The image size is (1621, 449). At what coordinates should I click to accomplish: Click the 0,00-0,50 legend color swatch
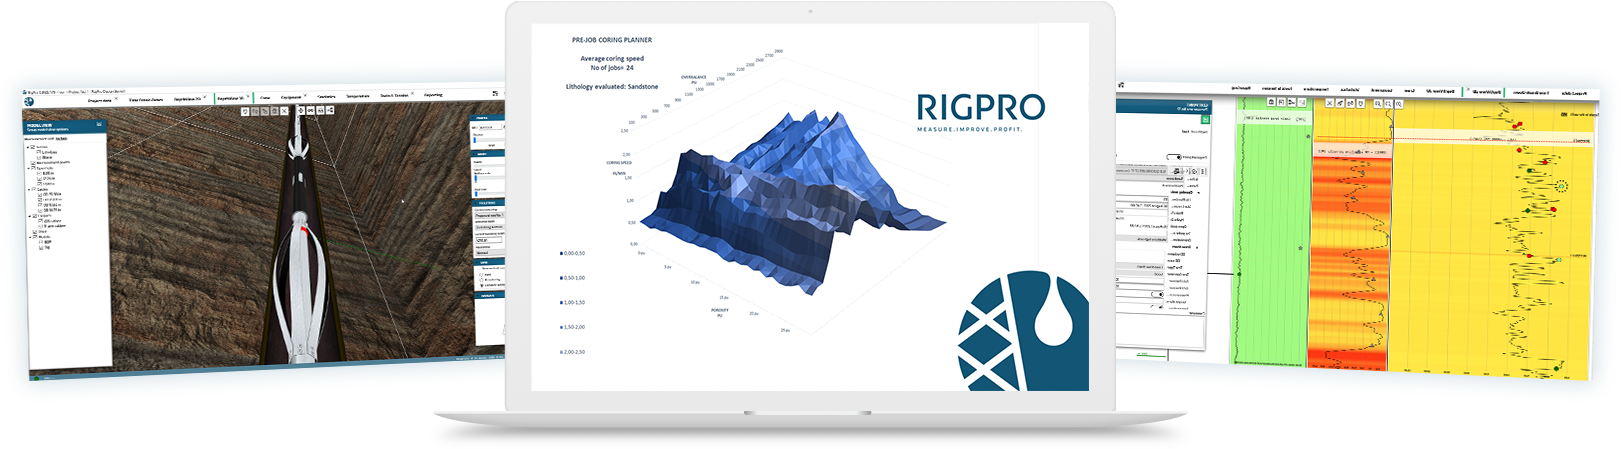(x=561, y=254)
